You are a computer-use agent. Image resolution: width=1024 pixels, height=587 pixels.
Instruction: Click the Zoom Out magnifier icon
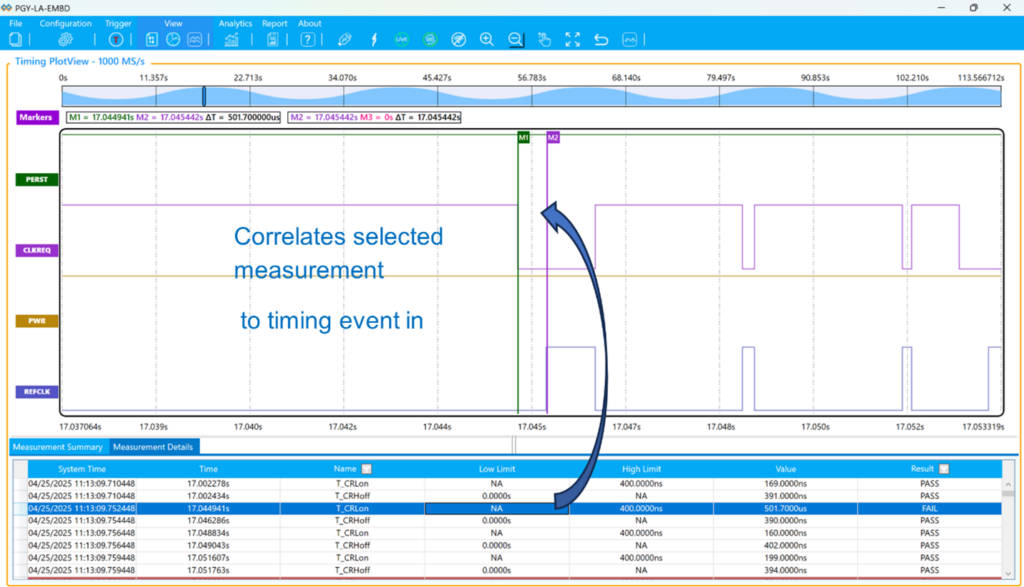[x=515, y=40]
